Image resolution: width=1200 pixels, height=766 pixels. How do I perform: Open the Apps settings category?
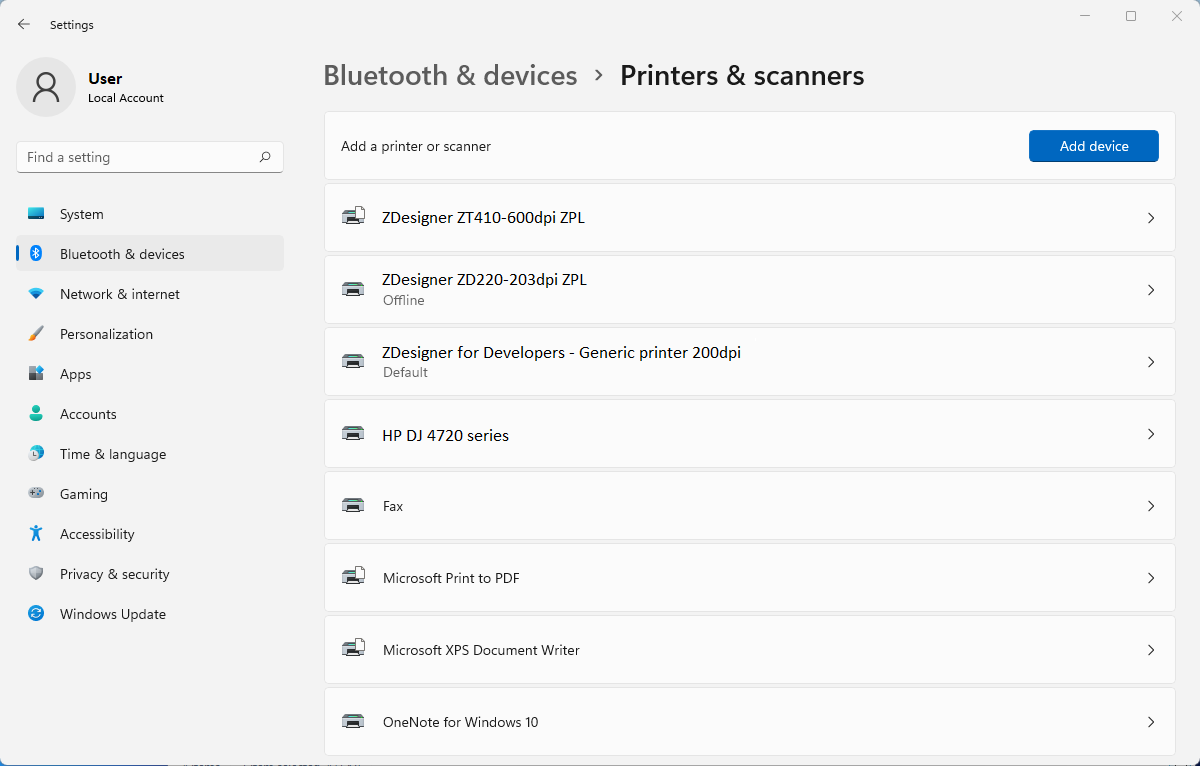click(x=150, y=374)
